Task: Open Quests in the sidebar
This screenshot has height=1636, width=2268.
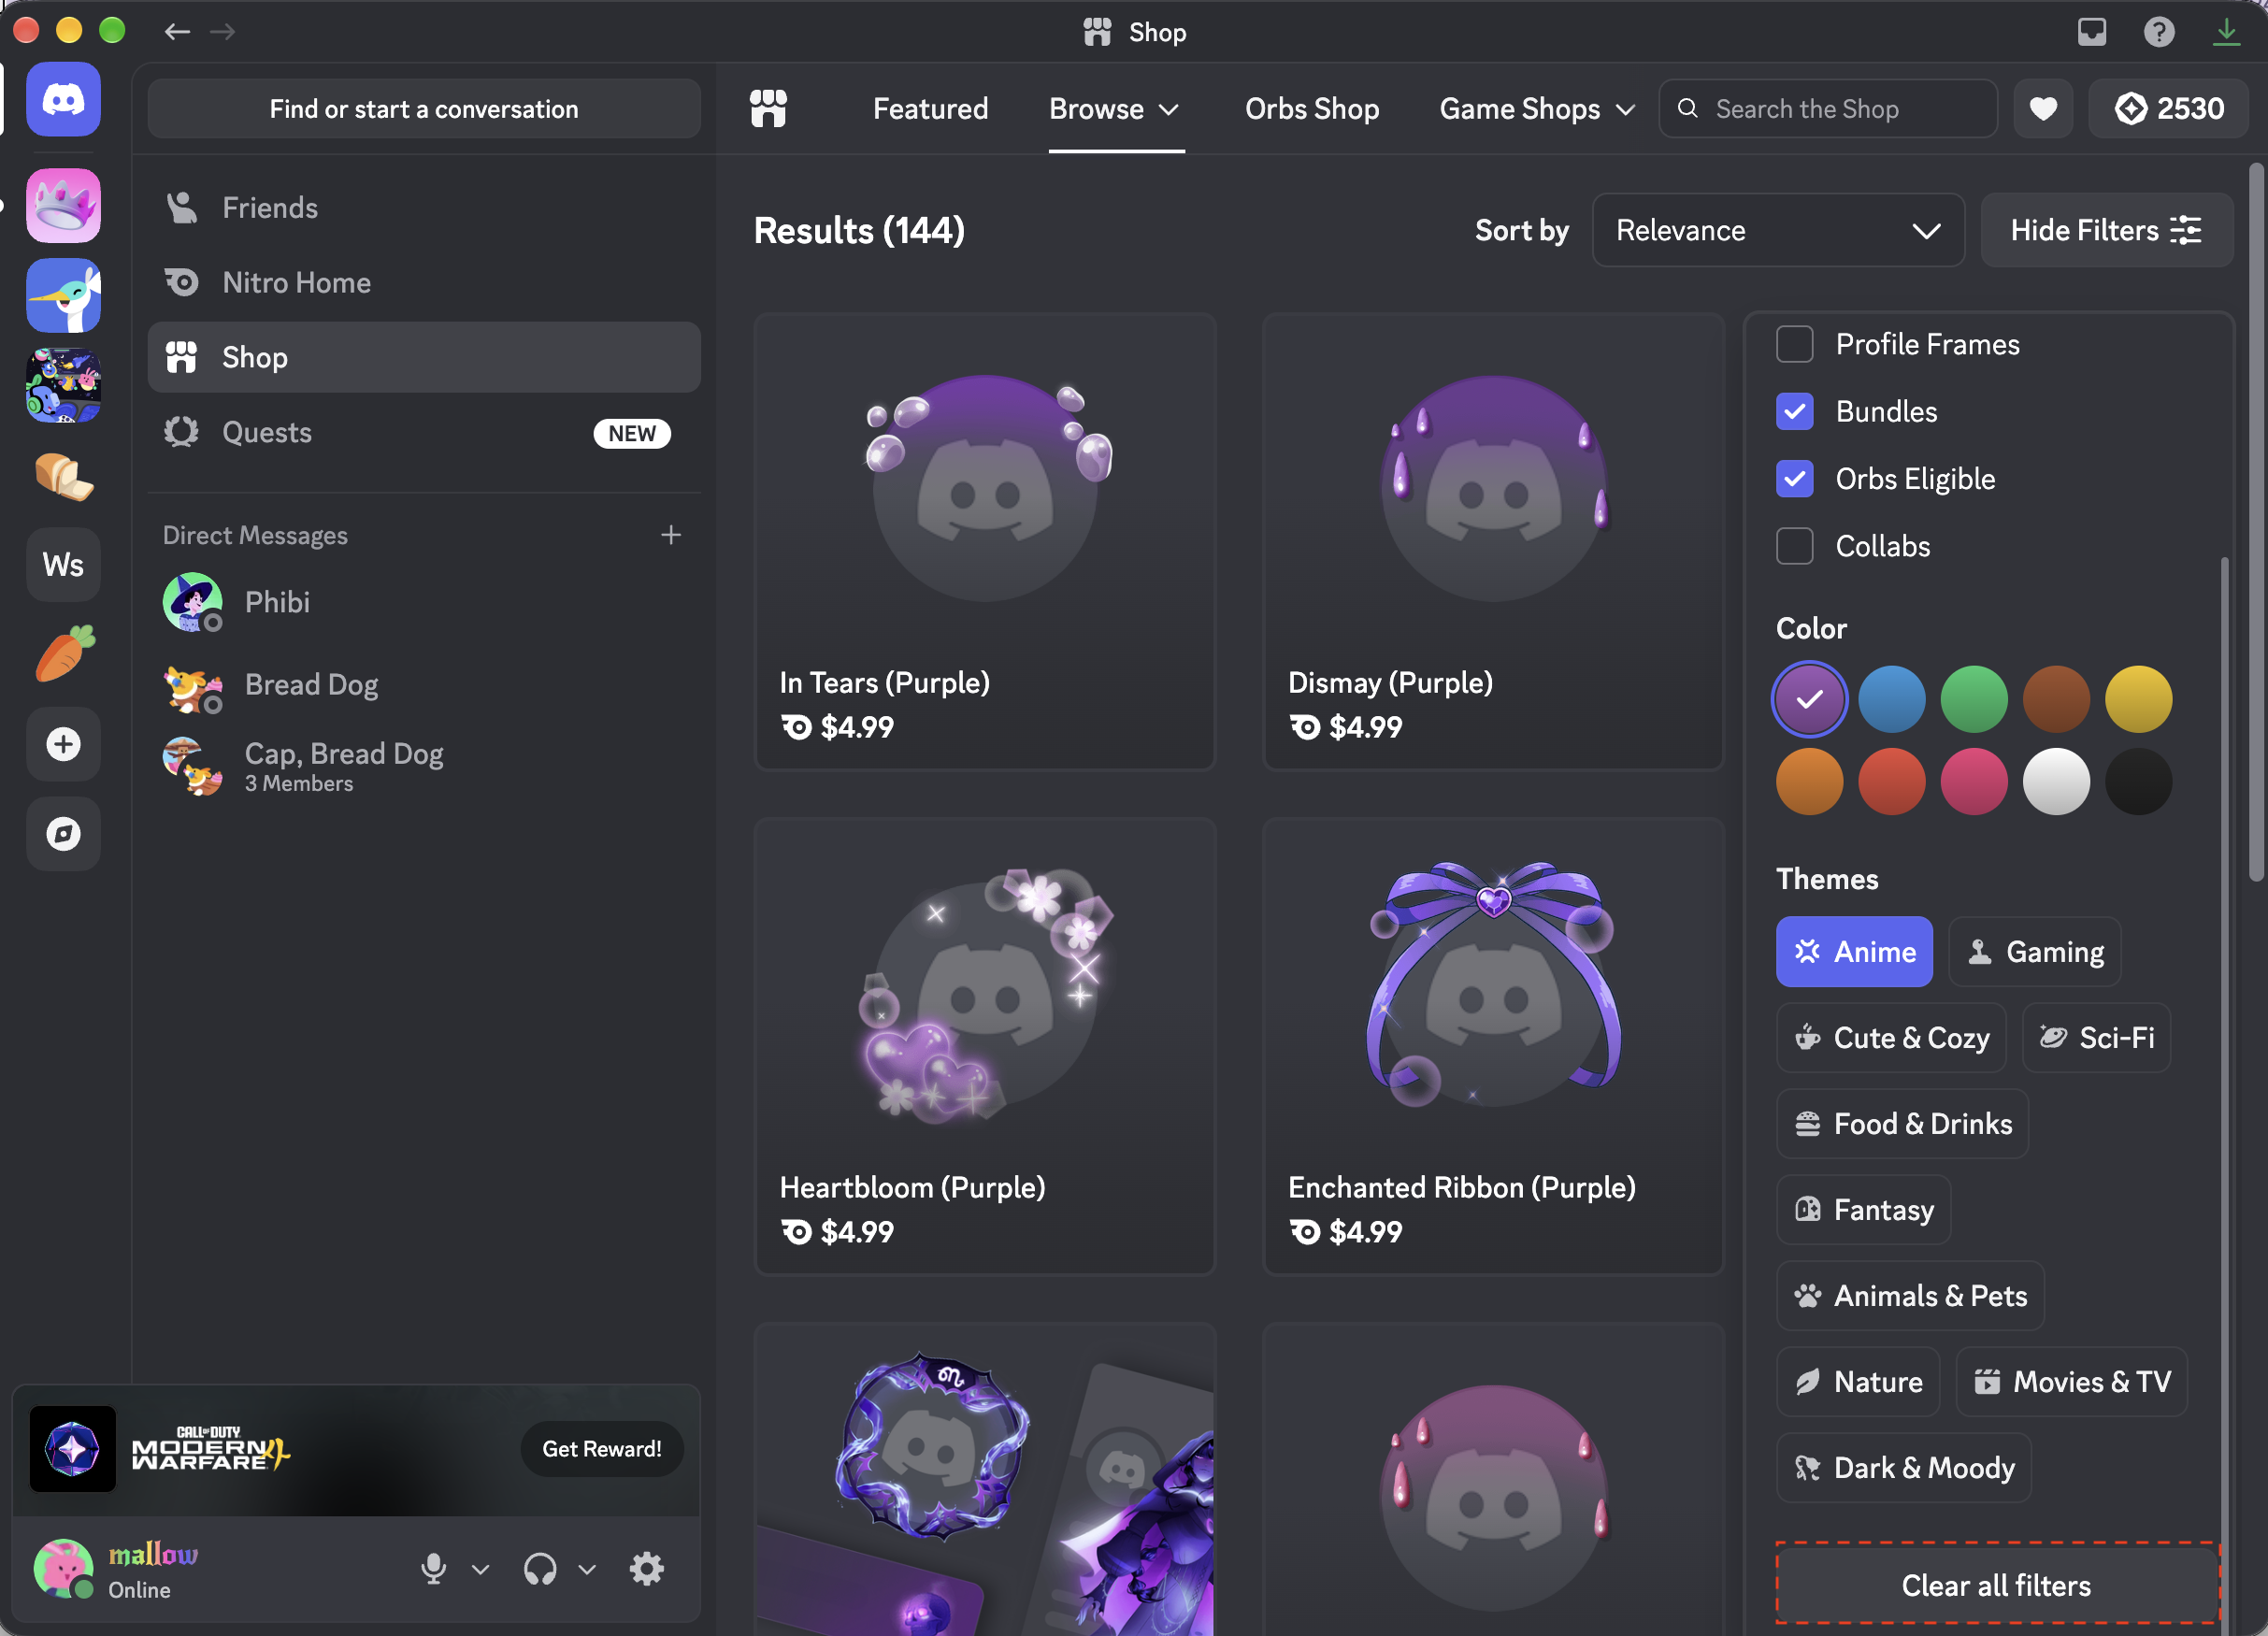Action: click(x=424, y=433)
